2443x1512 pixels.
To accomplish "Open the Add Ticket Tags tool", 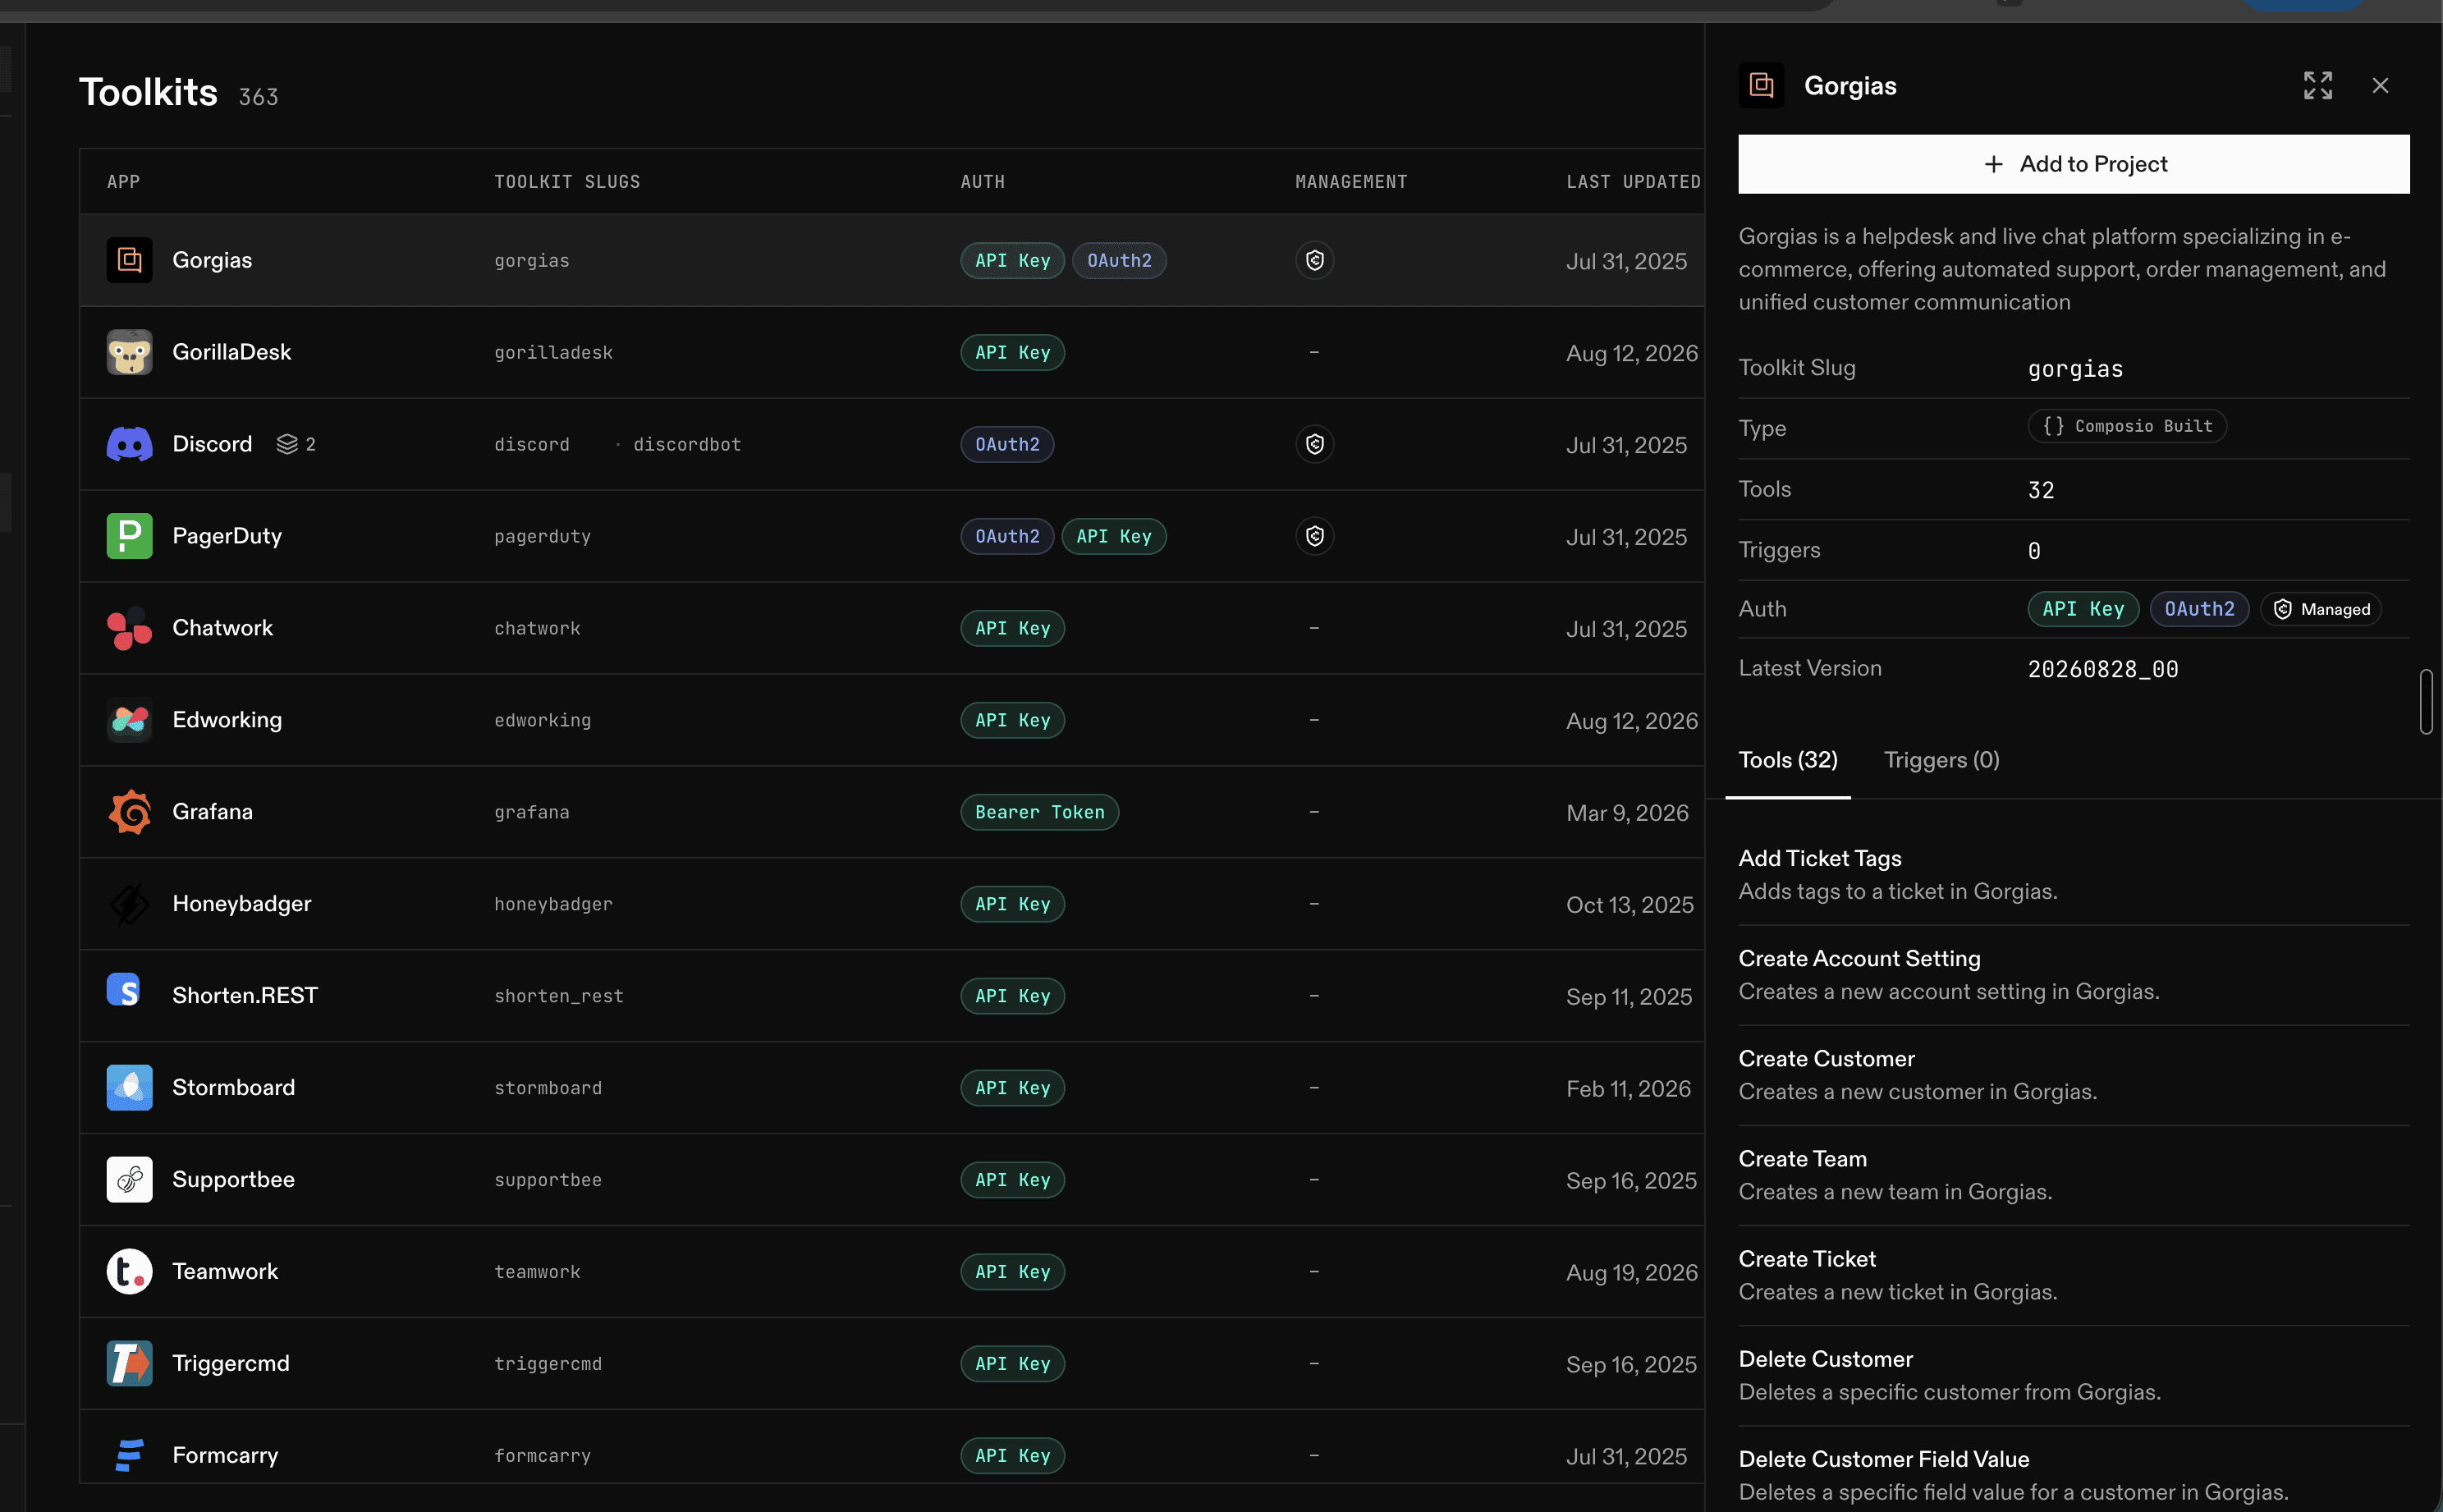I will pyautogui.click(x=2073, y=875).
